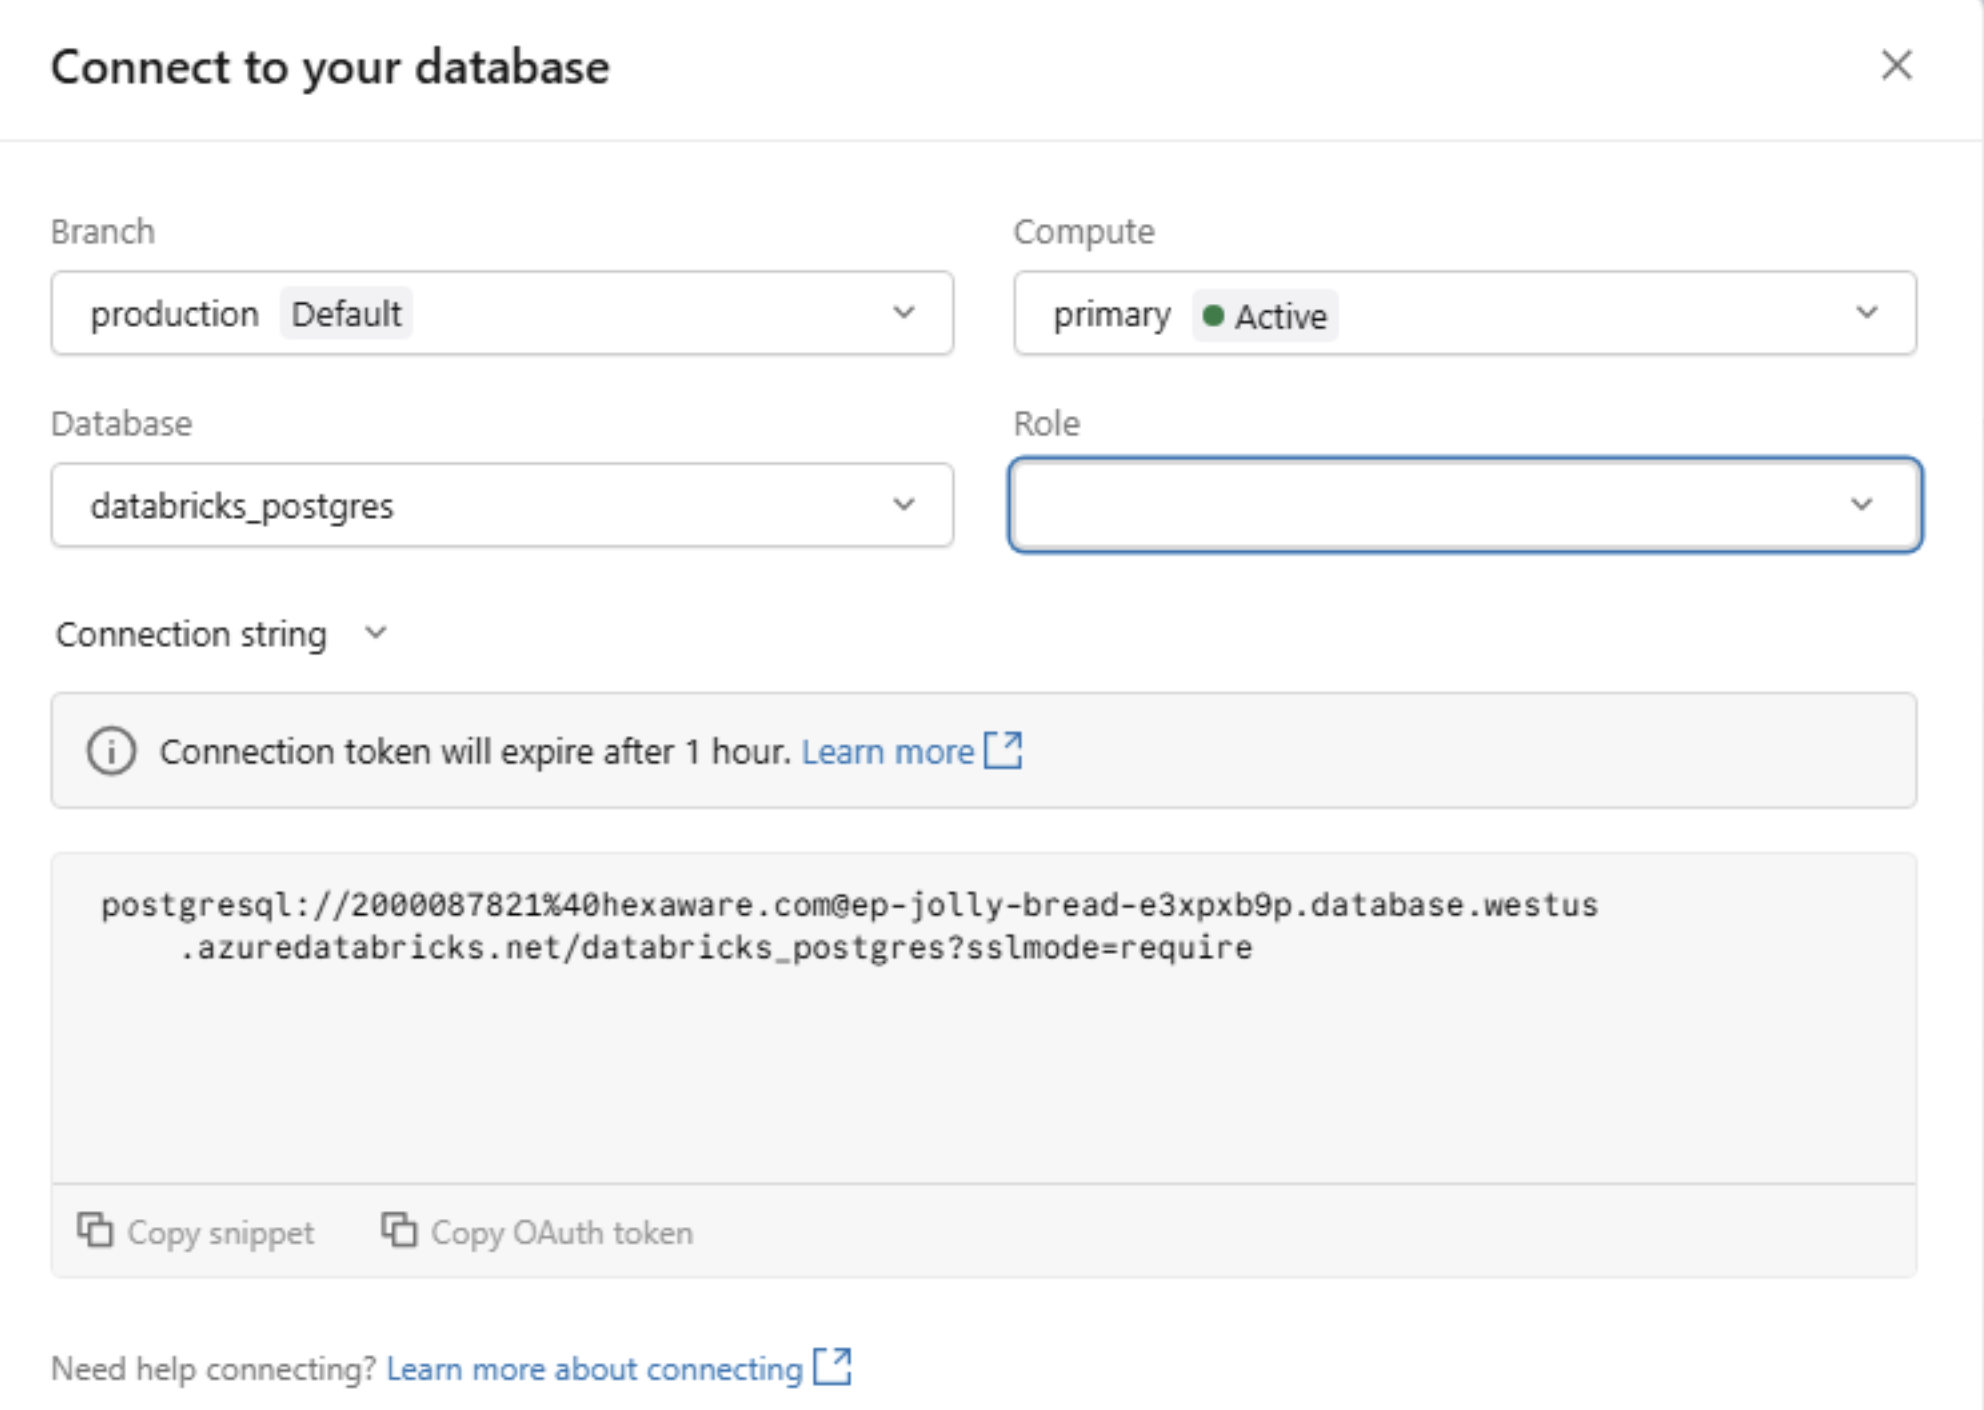The height and width of the screenshot is (1410, 1984).
Task: Click external link icon after Learn more
Action: point(1003,750)
